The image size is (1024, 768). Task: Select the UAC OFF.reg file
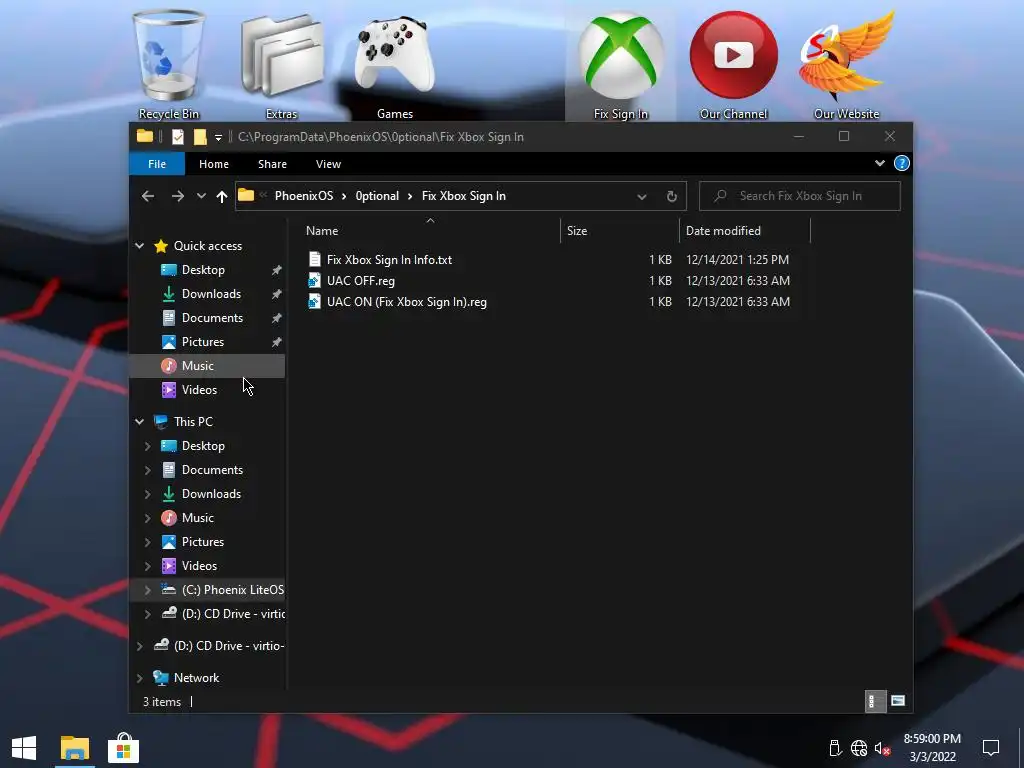pos(360,281)
